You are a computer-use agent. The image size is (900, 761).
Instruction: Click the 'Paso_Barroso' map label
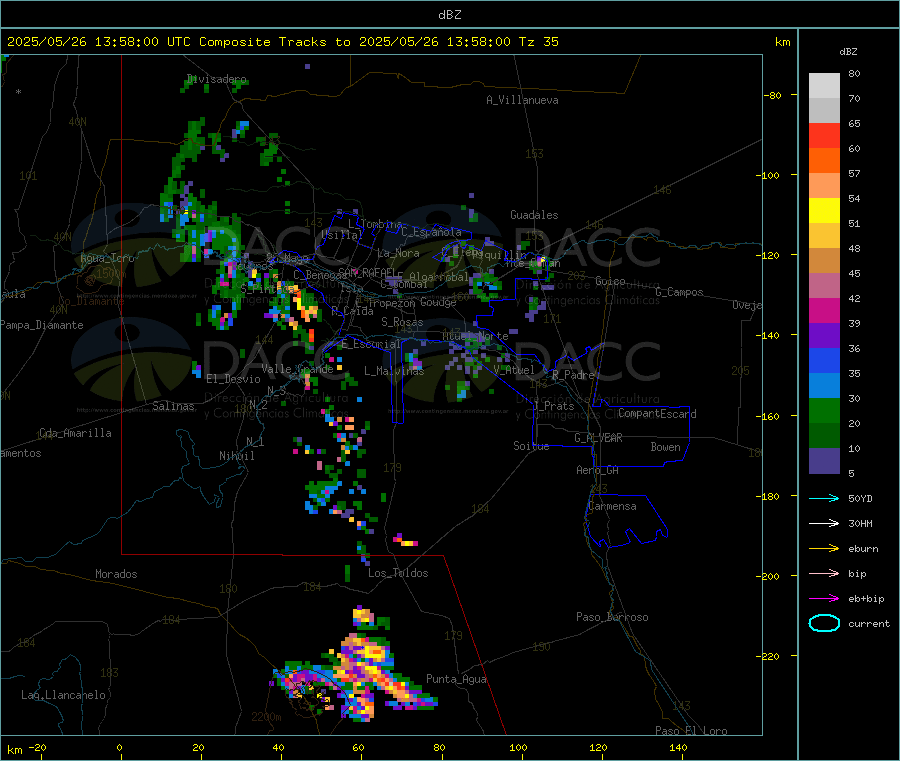[x=612, y=618]
